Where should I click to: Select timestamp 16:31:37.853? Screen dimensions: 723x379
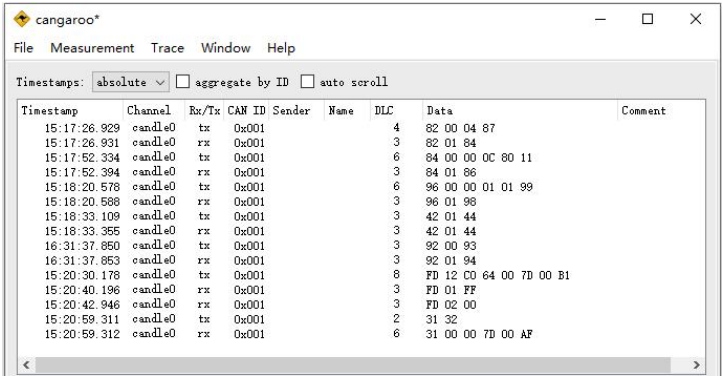click(82, 261)
